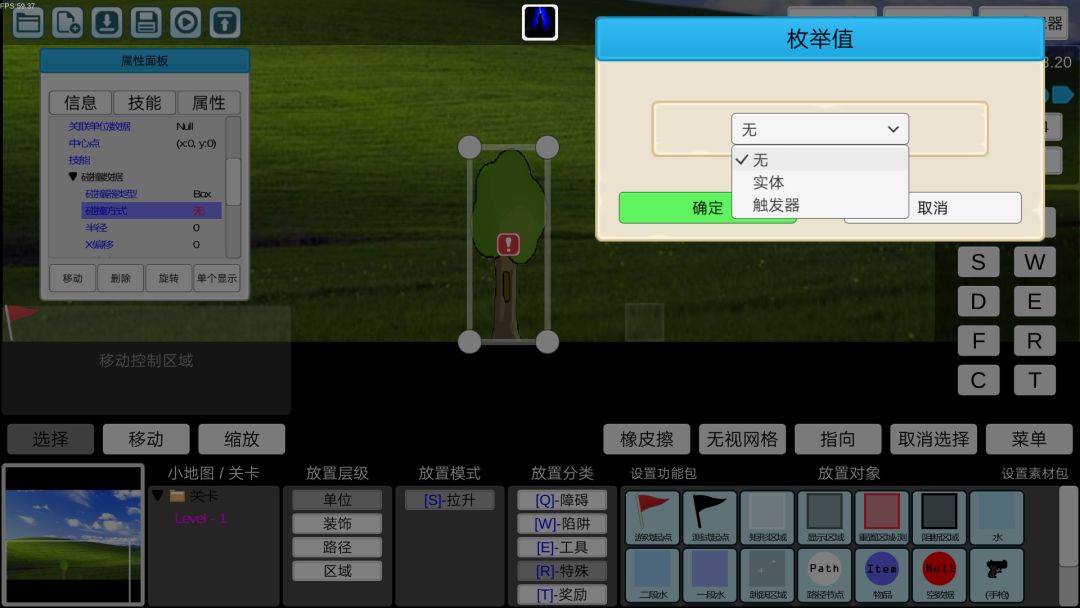The image size is (1080, 608).
Task: Select the red 重置区域 color tile
Action: (882, 517)
